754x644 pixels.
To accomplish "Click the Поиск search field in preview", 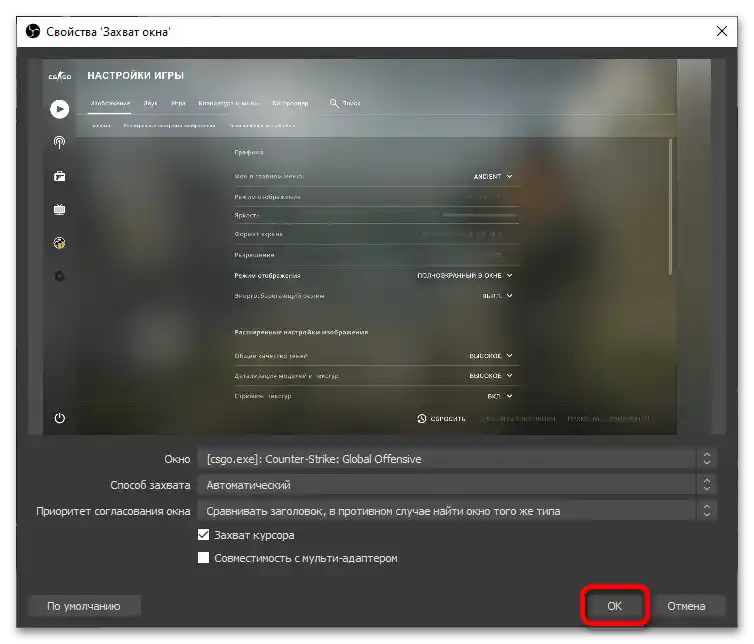I will (x=351, y=103).
